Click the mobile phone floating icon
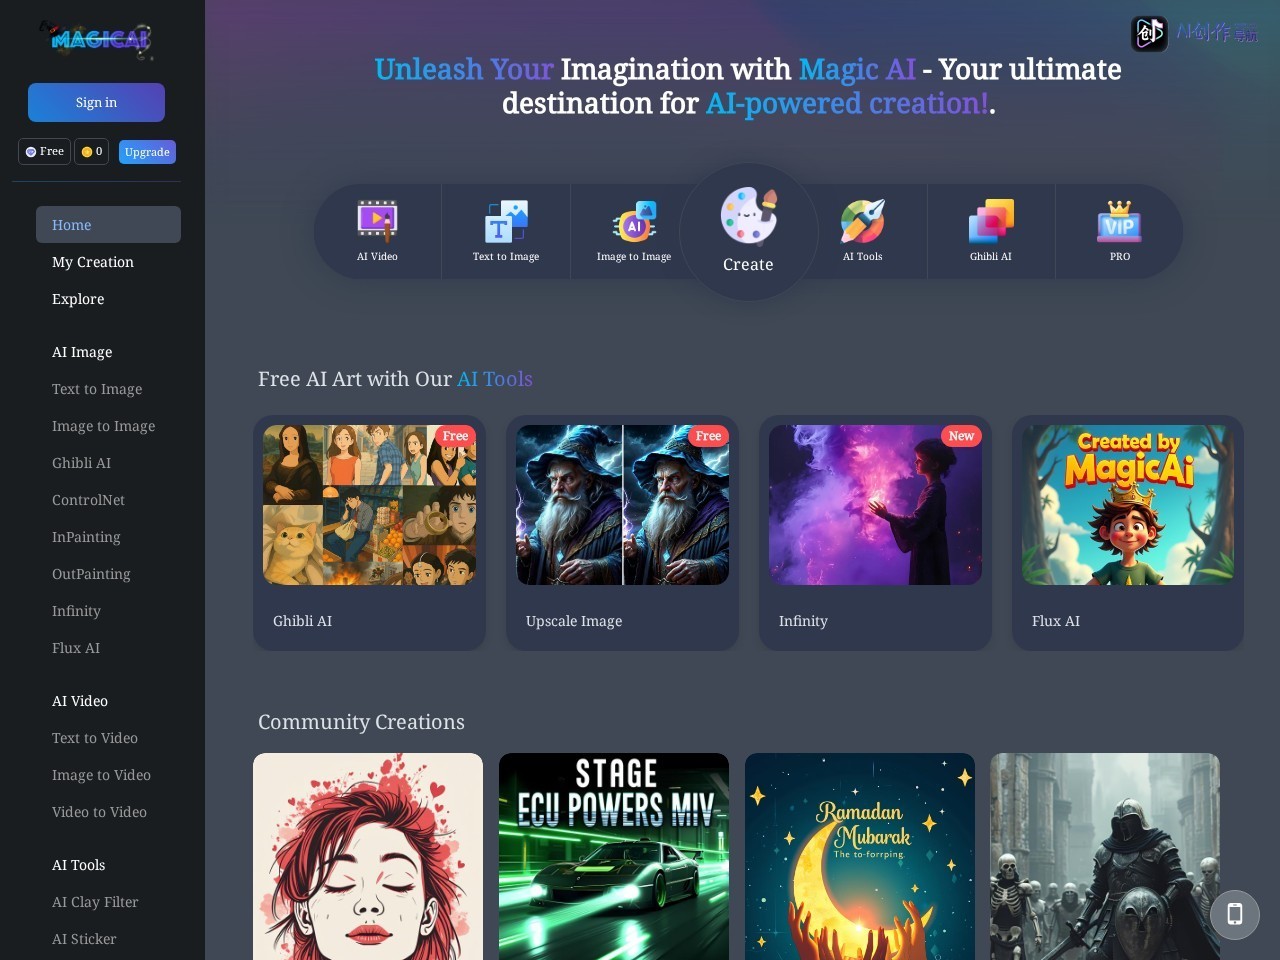Image resolution: width=1280 pixels, height=960 pixels. tap(1235, 914)
